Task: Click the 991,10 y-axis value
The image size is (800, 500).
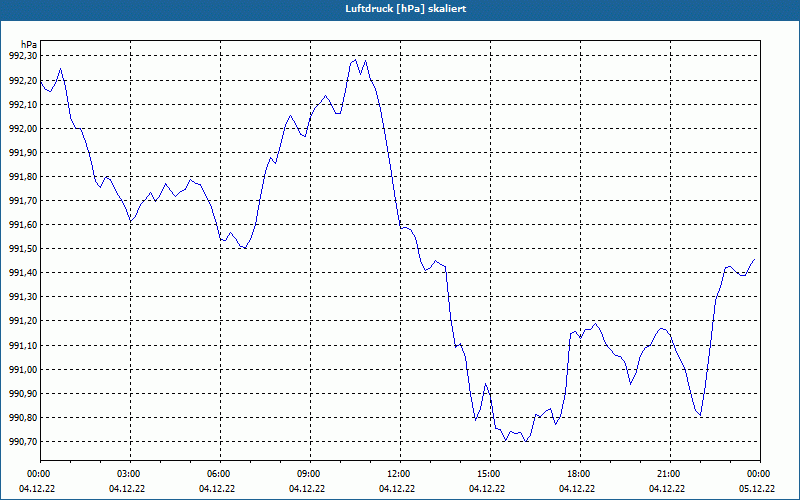Action: coord(23,345)
